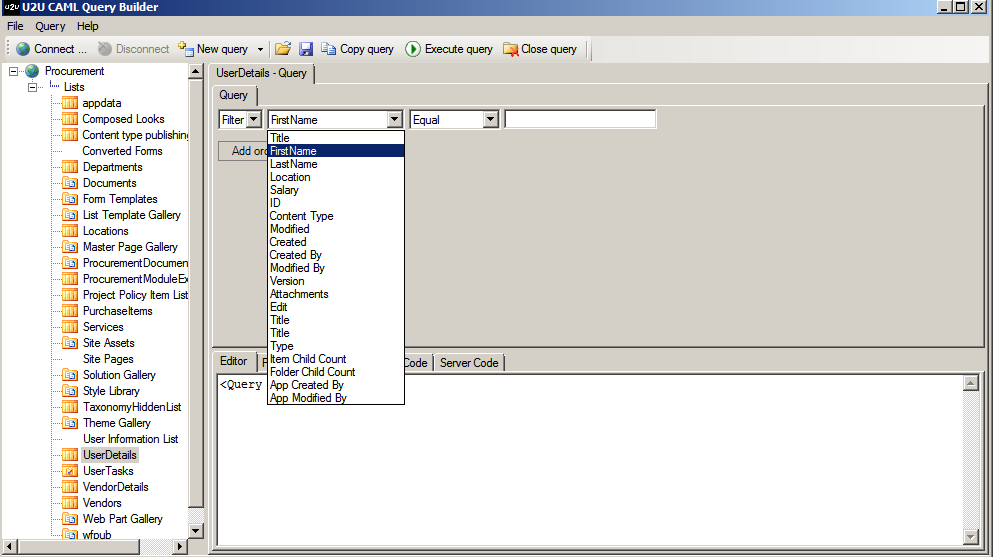Select Modified By in the field list

tap(336, 268)
